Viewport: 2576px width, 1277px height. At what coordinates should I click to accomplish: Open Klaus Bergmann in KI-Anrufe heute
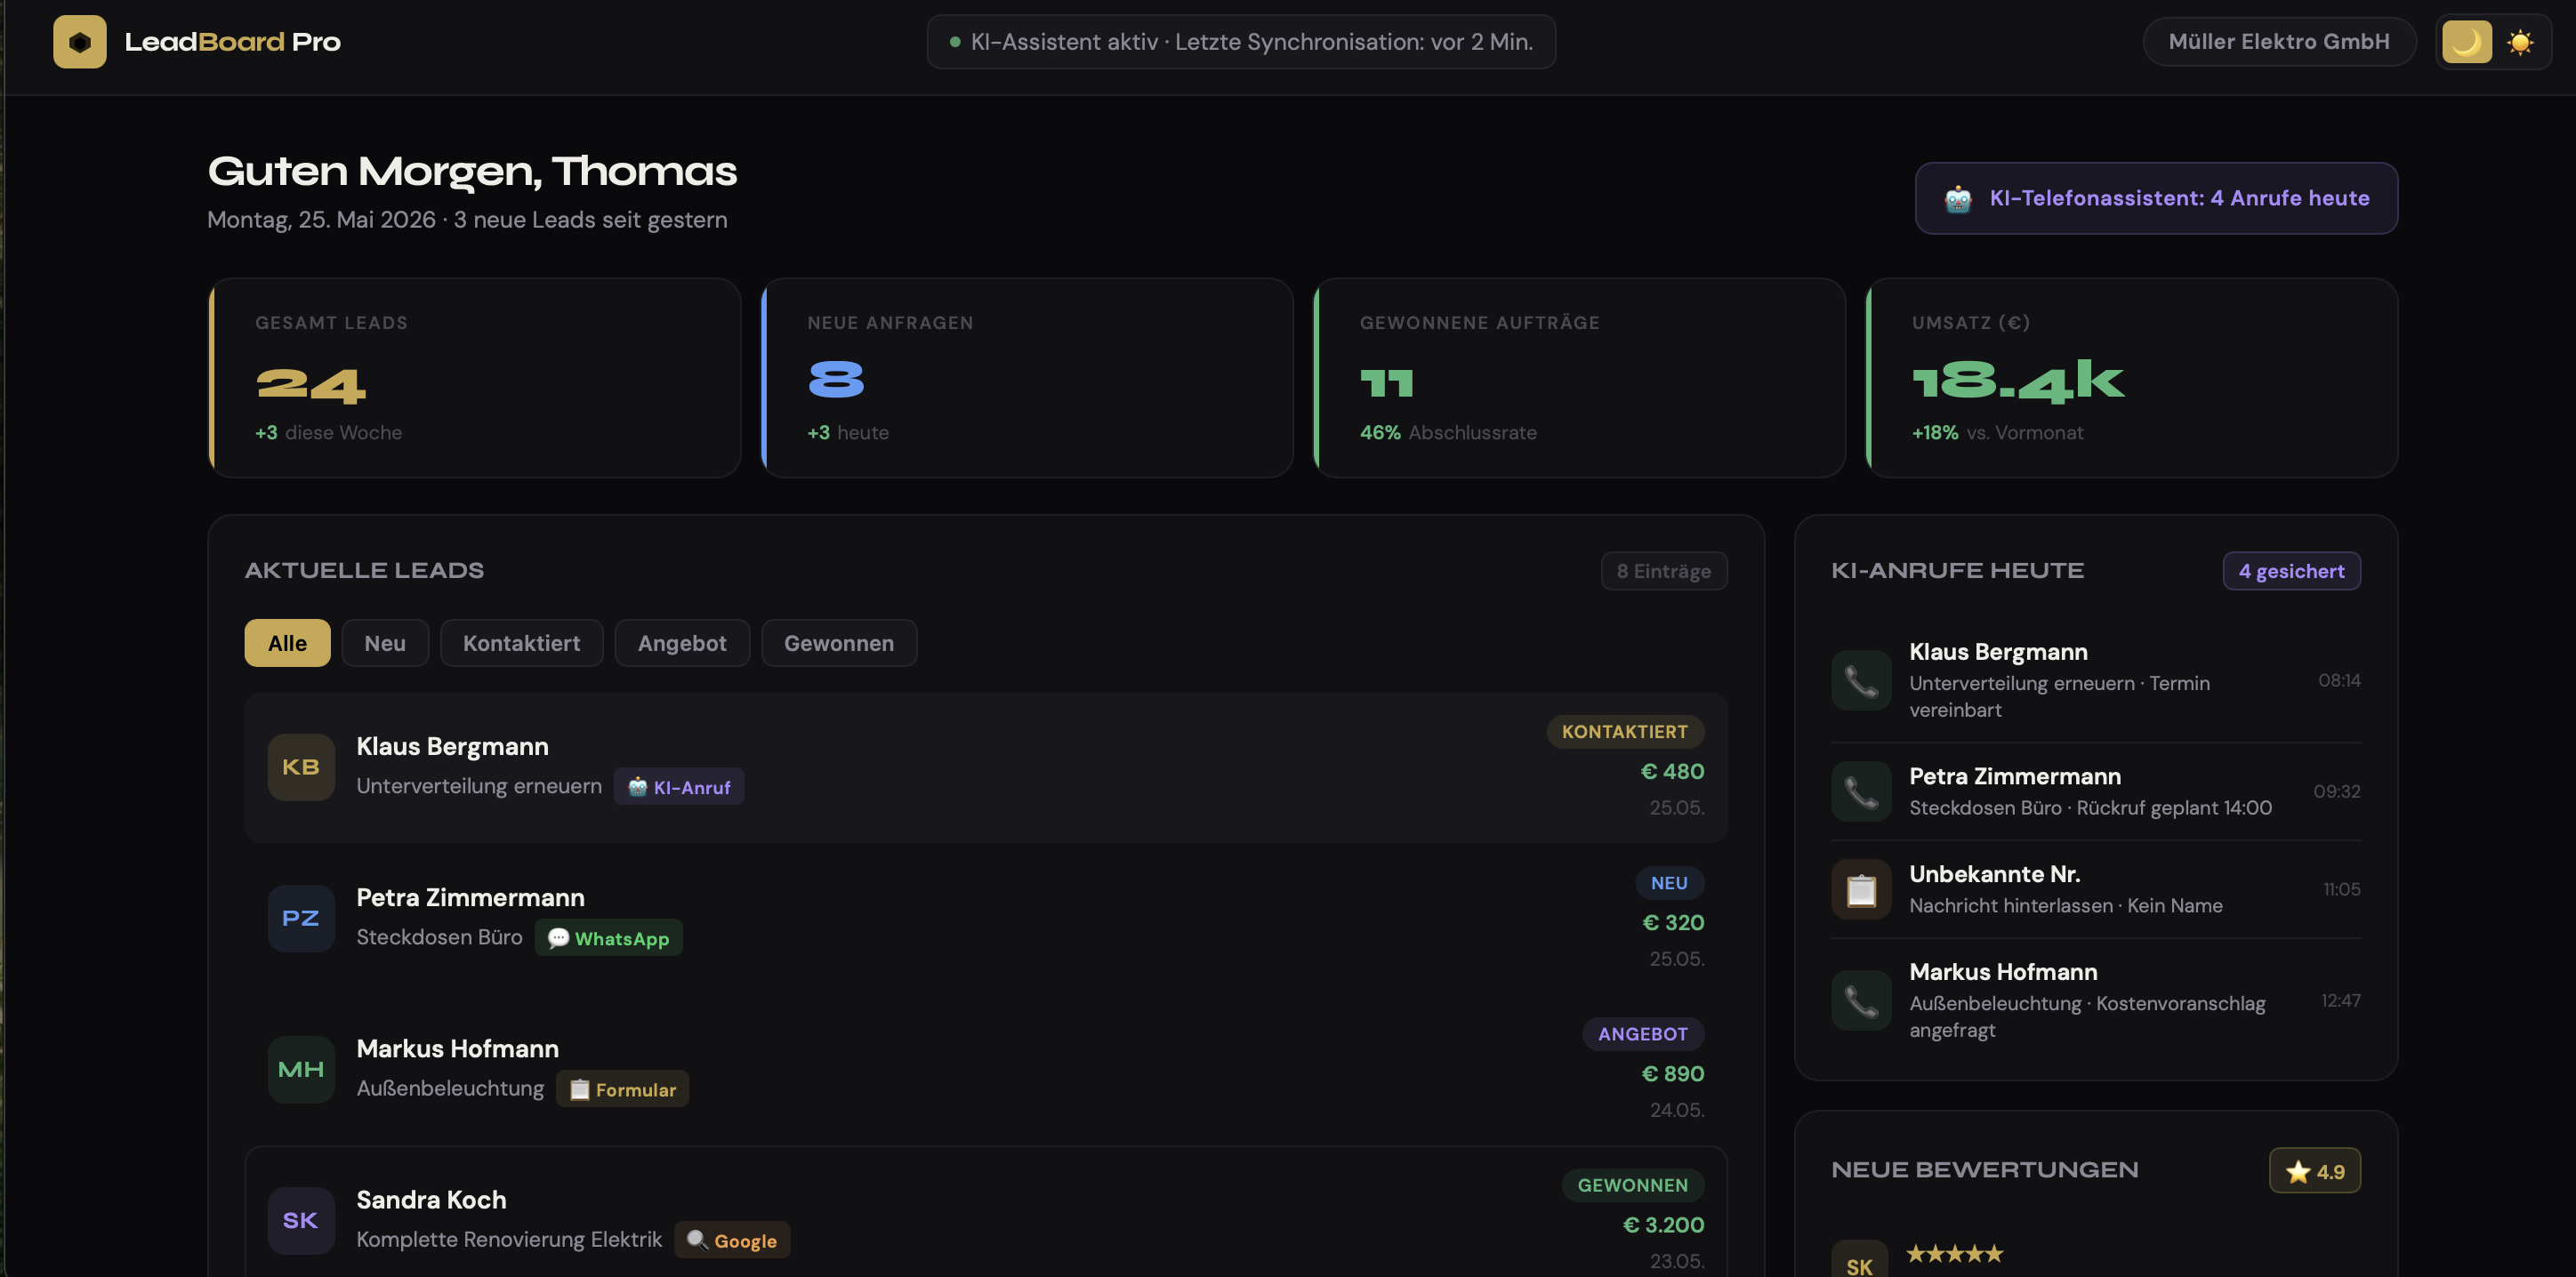pos(2096,680)
